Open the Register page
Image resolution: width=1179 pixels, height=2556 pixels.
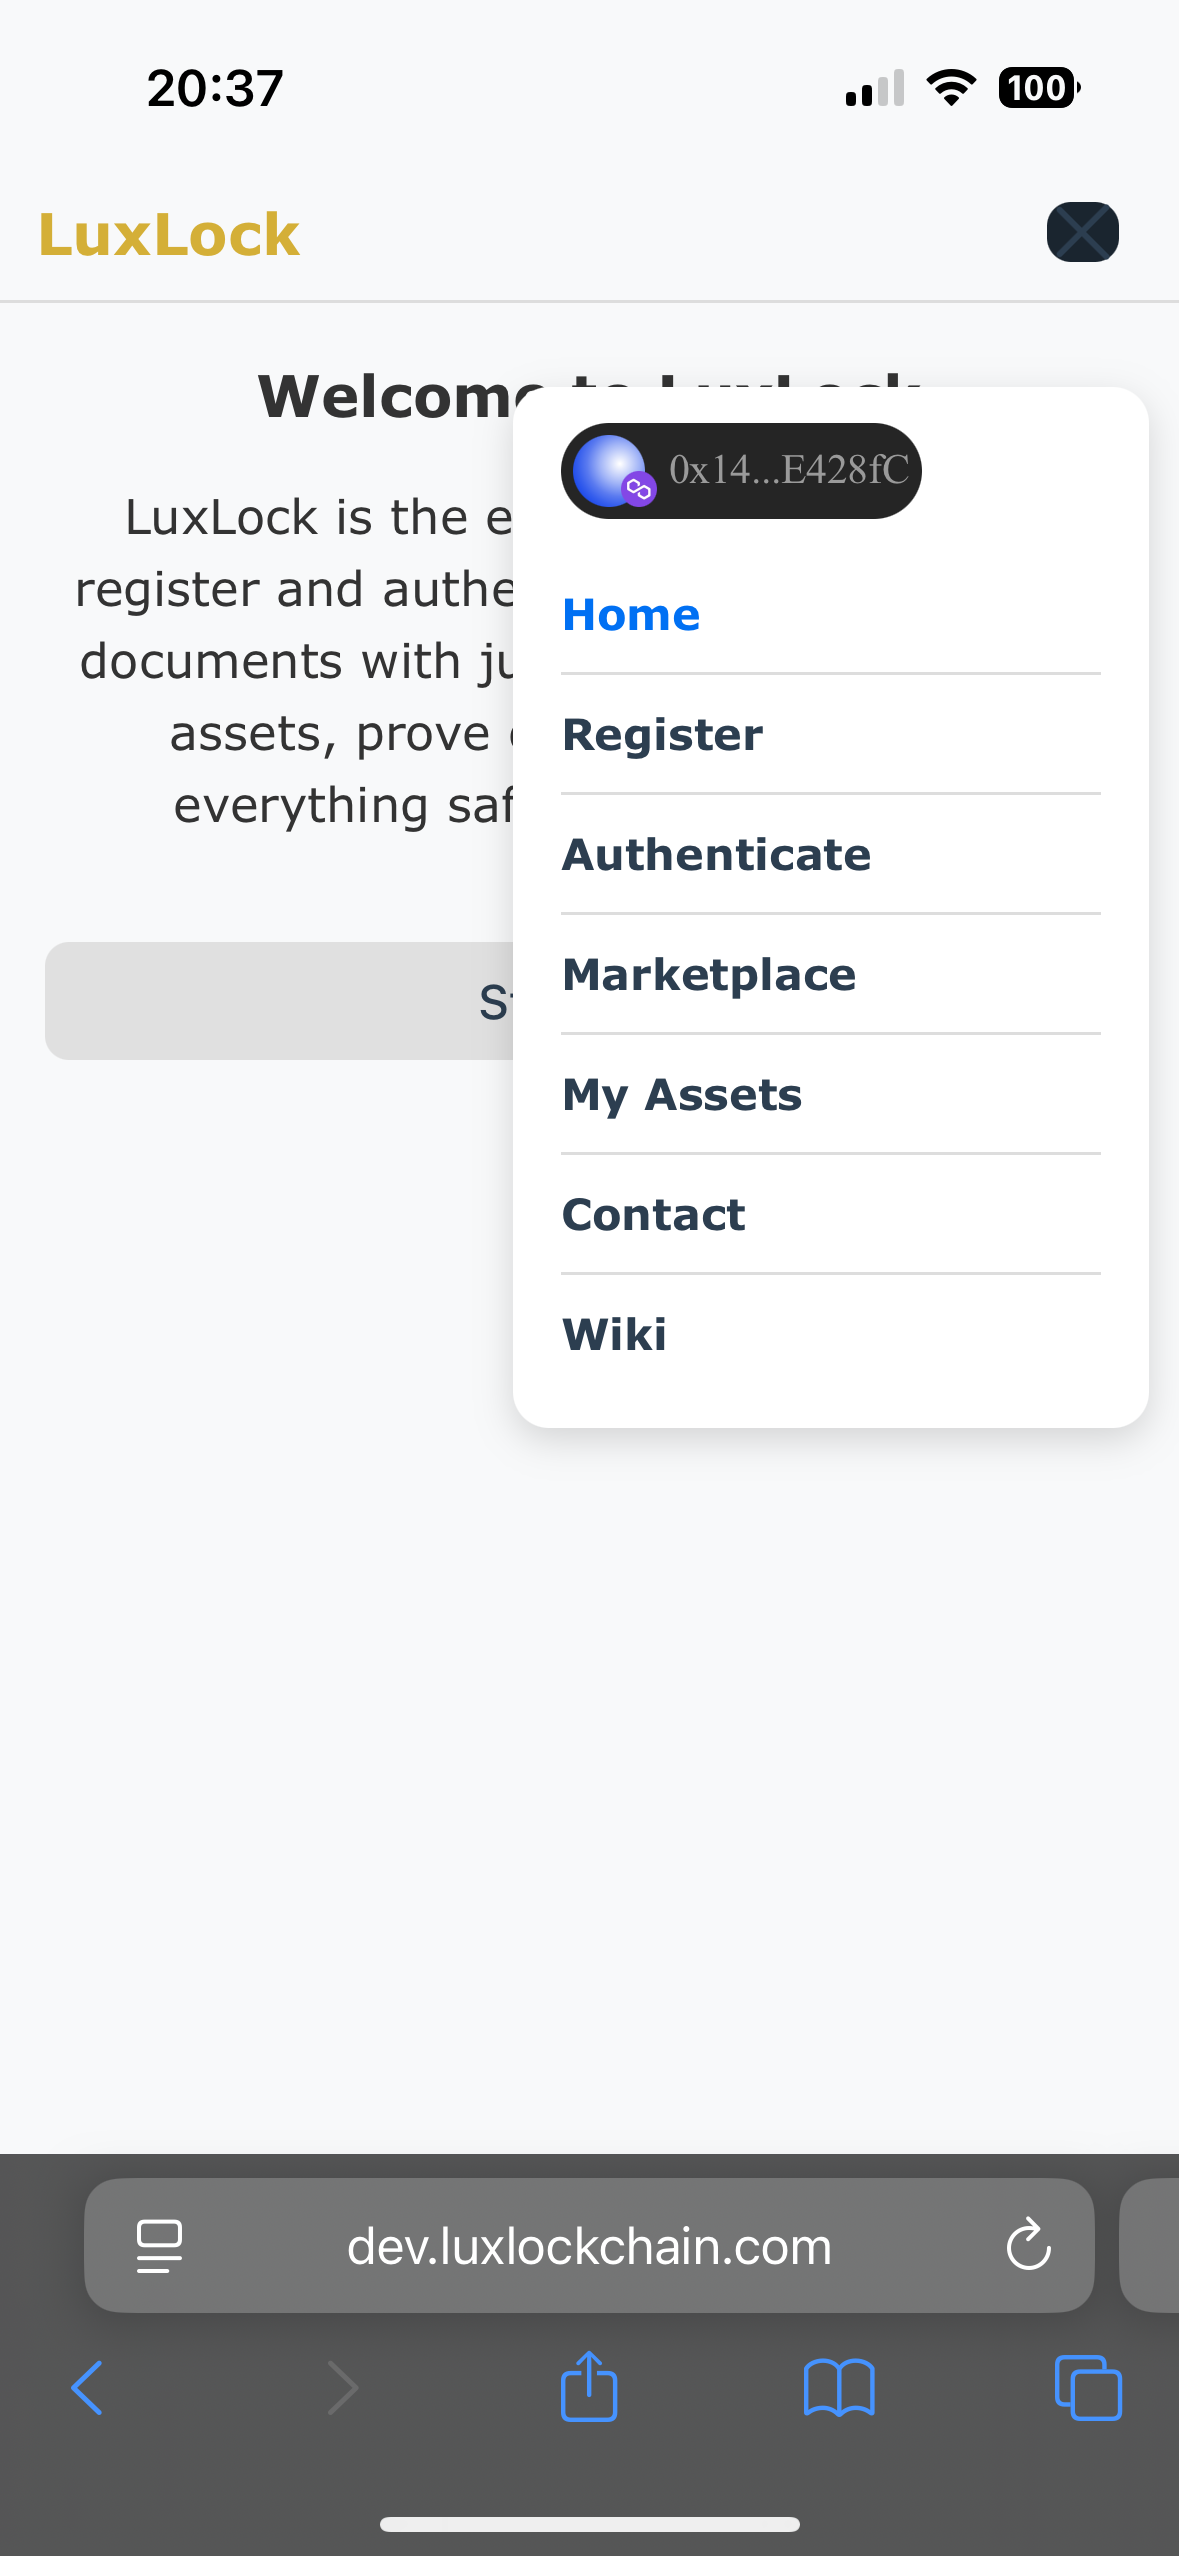coord(662,735)
